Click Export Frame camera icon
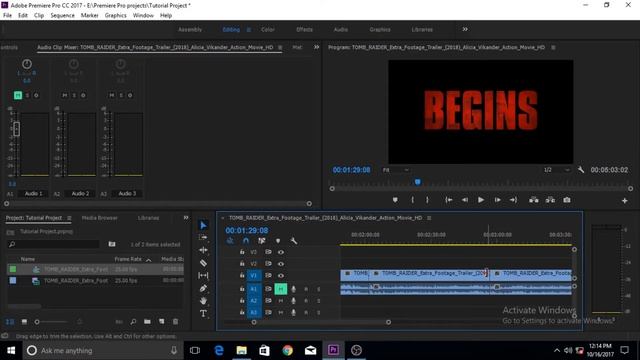640x360 pixels. coord(567,200)
